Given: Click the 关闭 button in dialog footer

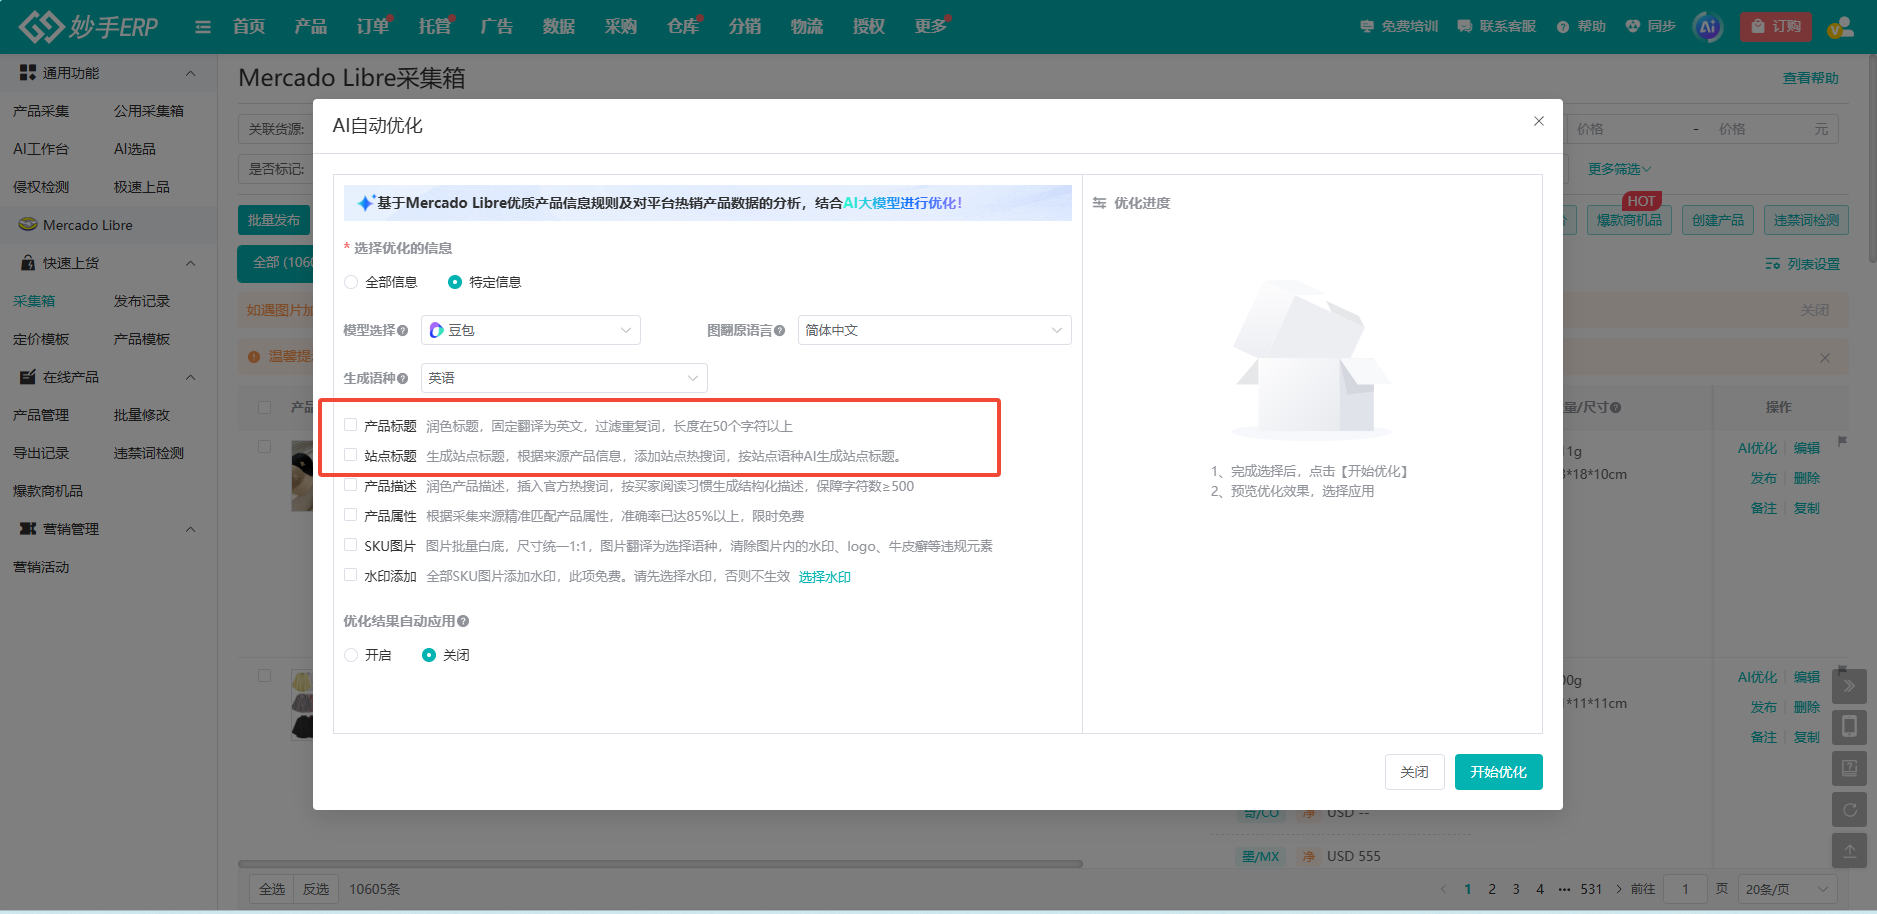Looking at the screenshot, I should click(1414, 772).
